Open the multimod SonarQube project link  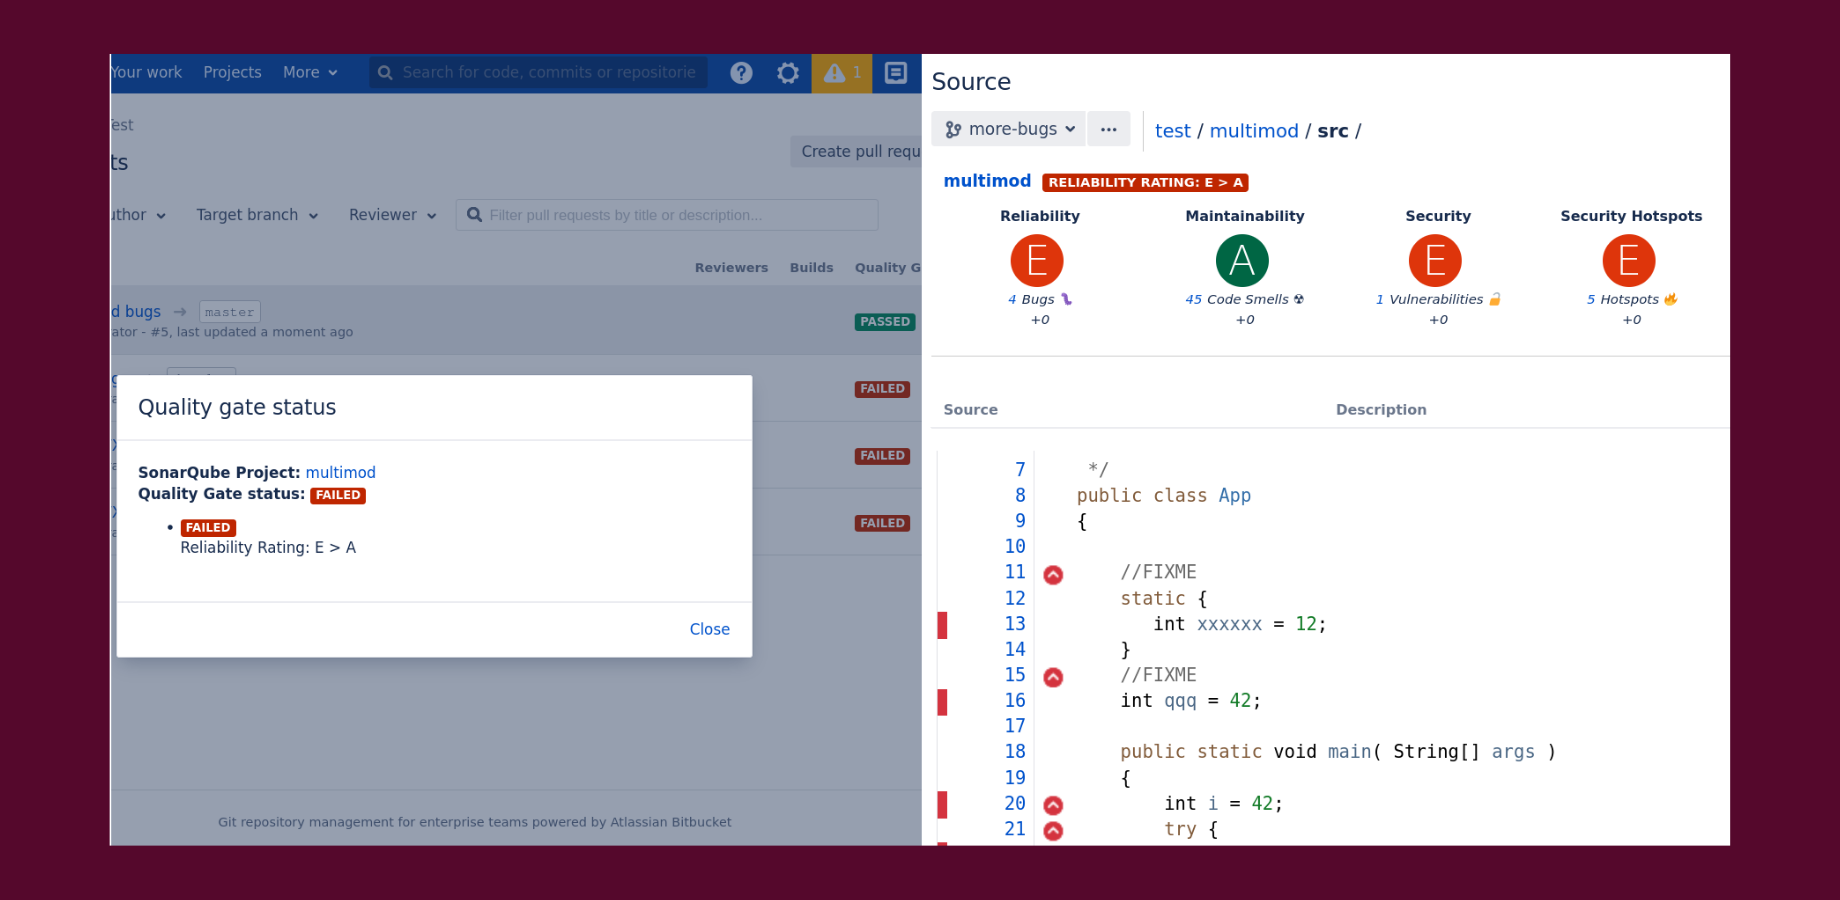tap(341, 472)
